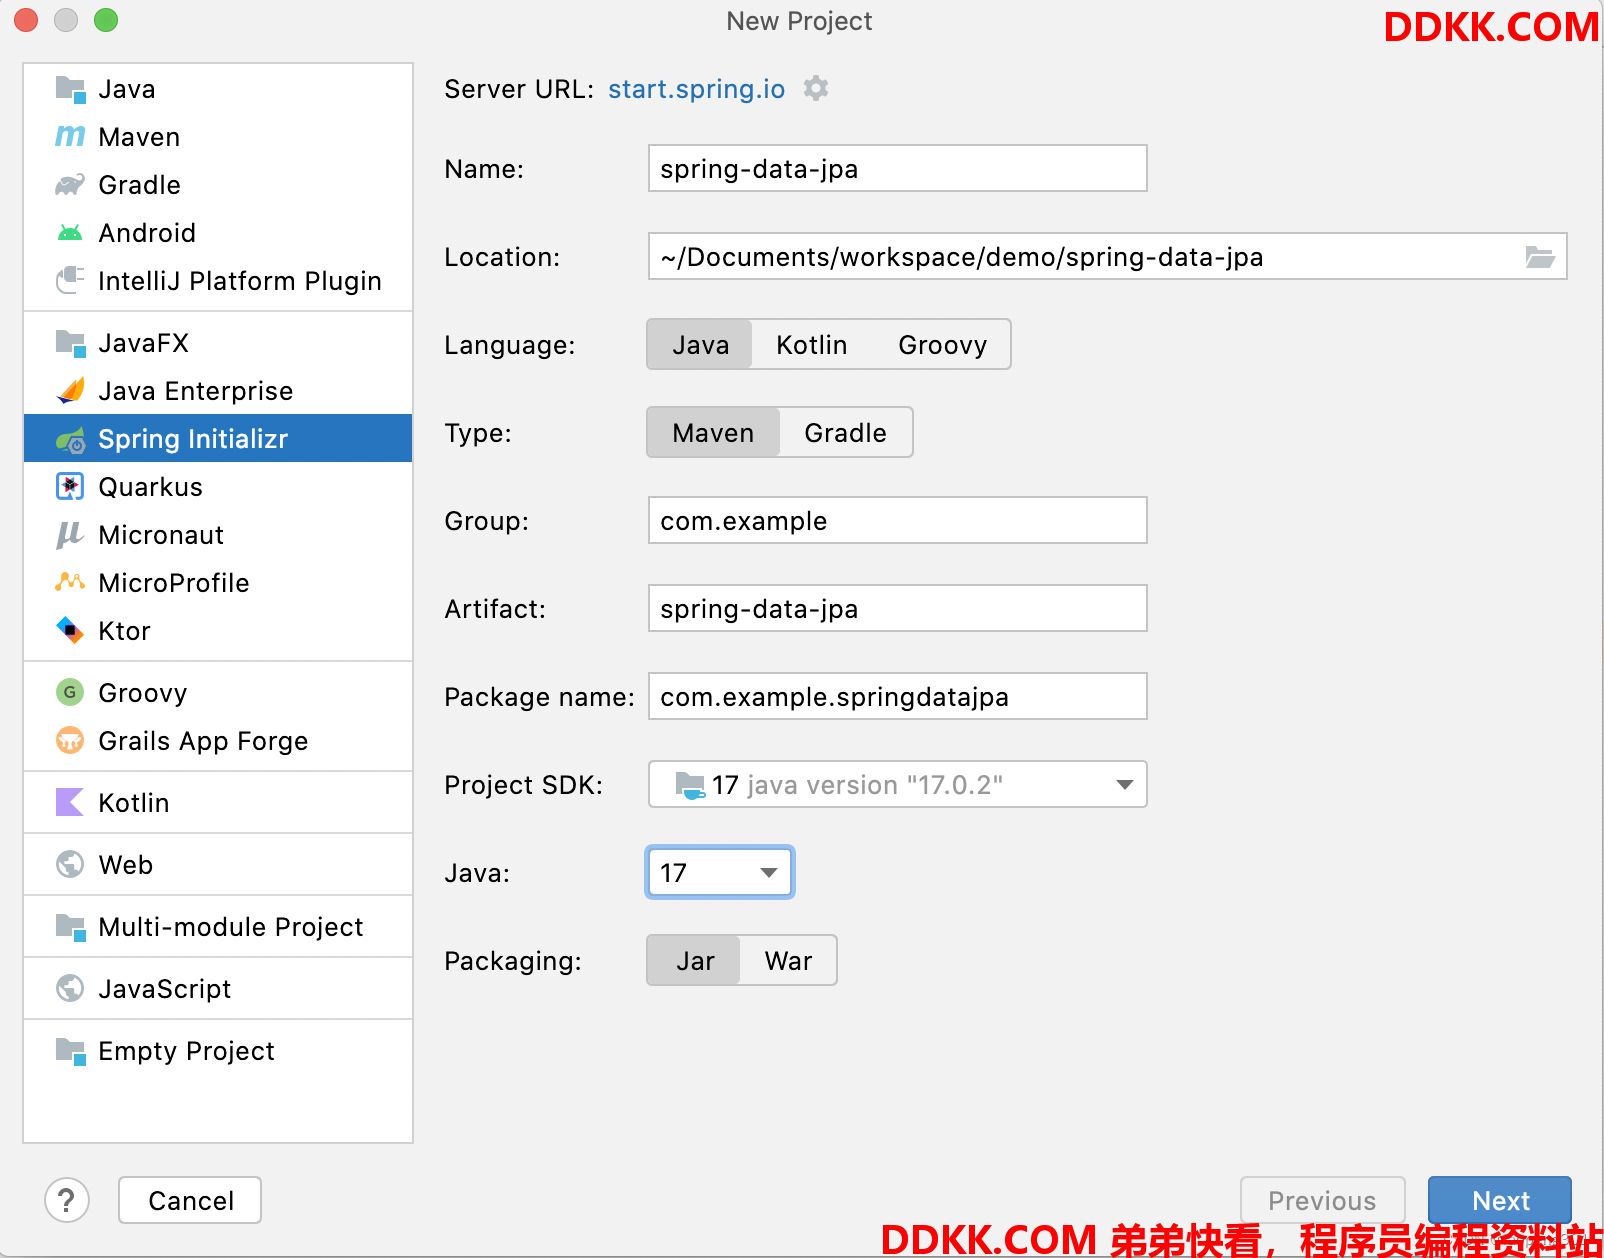Click the Gradle elephant icon
Viewport: 1604px width, 1258px height.
coord(70,185)
